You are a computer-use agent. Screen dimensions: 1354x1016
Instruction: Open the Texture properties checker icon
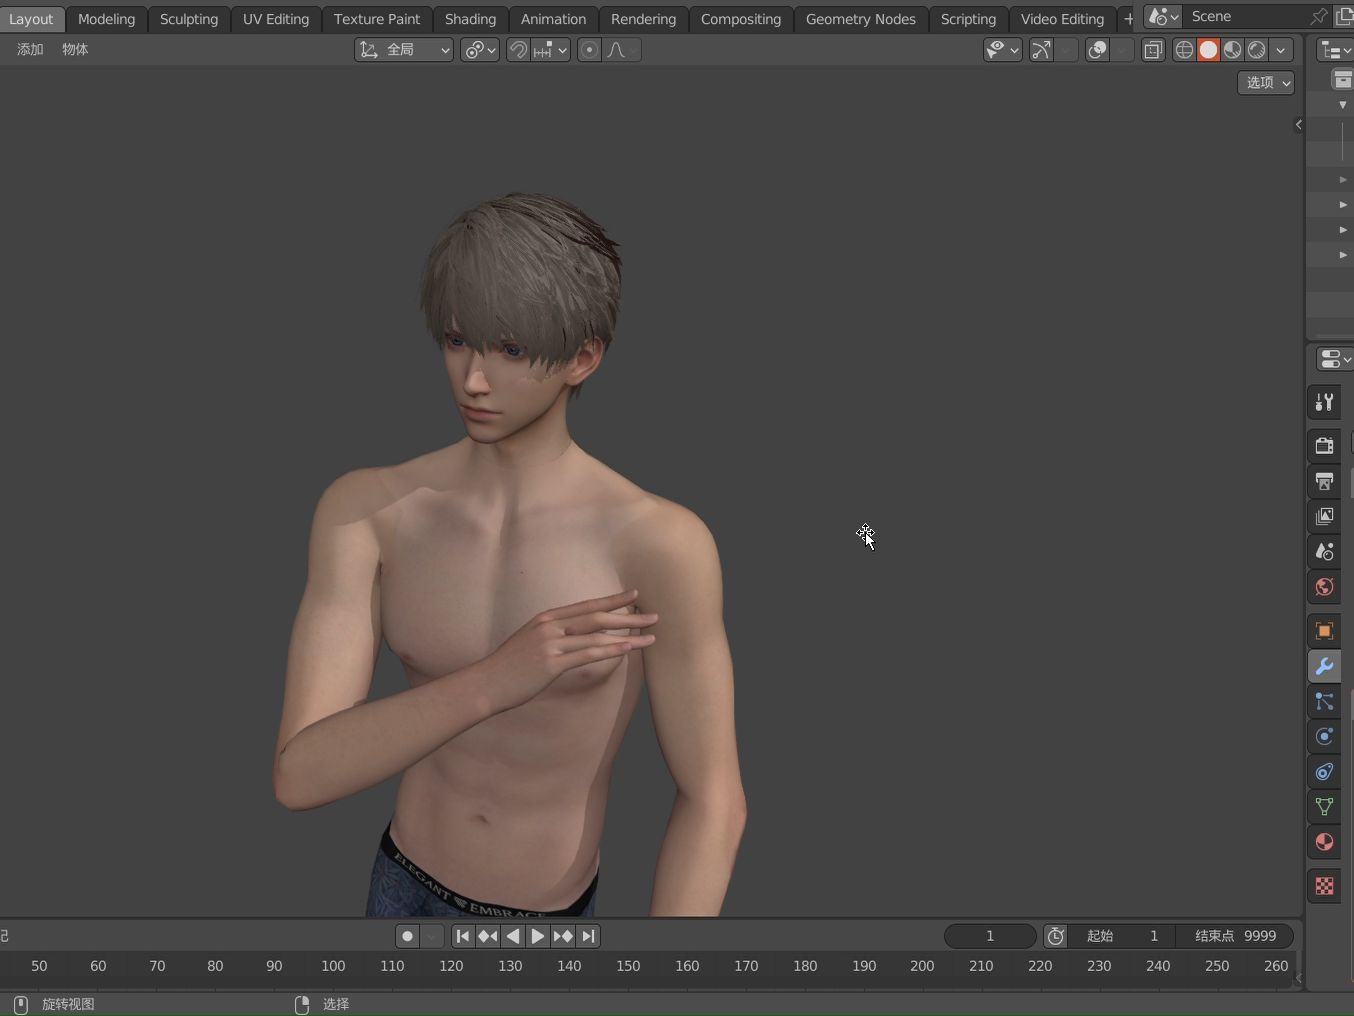pyautogui.click(x=1324, y=886)
